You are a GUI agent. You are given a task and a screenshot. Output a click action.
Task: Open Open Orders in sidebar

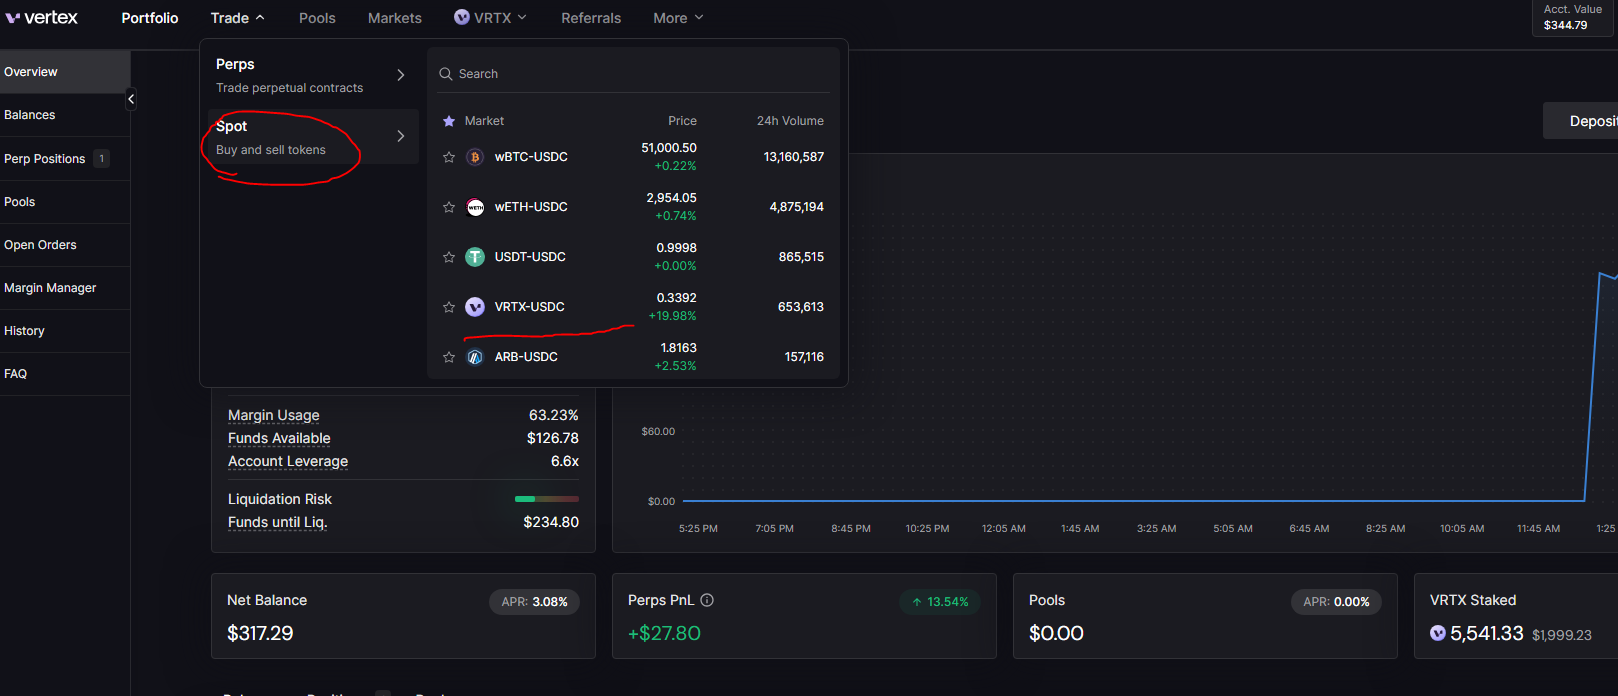pos(65,245)
